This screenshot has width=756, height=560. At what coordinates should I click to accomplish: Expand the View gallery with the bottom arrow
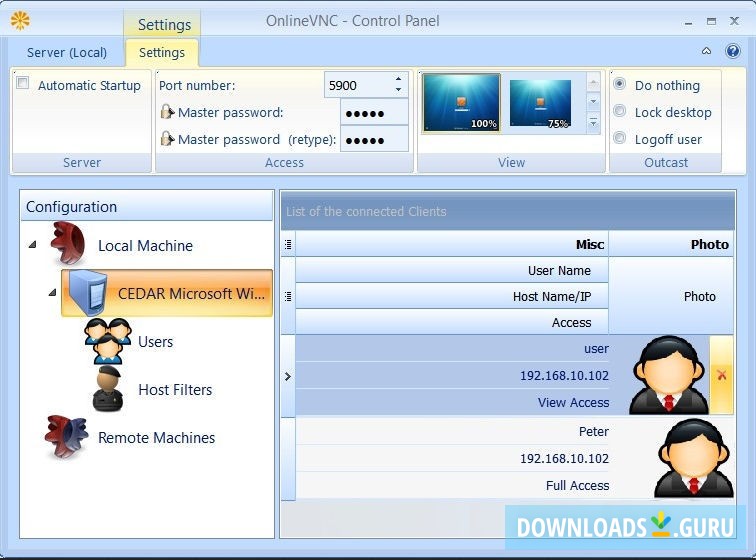coord(594,123)
